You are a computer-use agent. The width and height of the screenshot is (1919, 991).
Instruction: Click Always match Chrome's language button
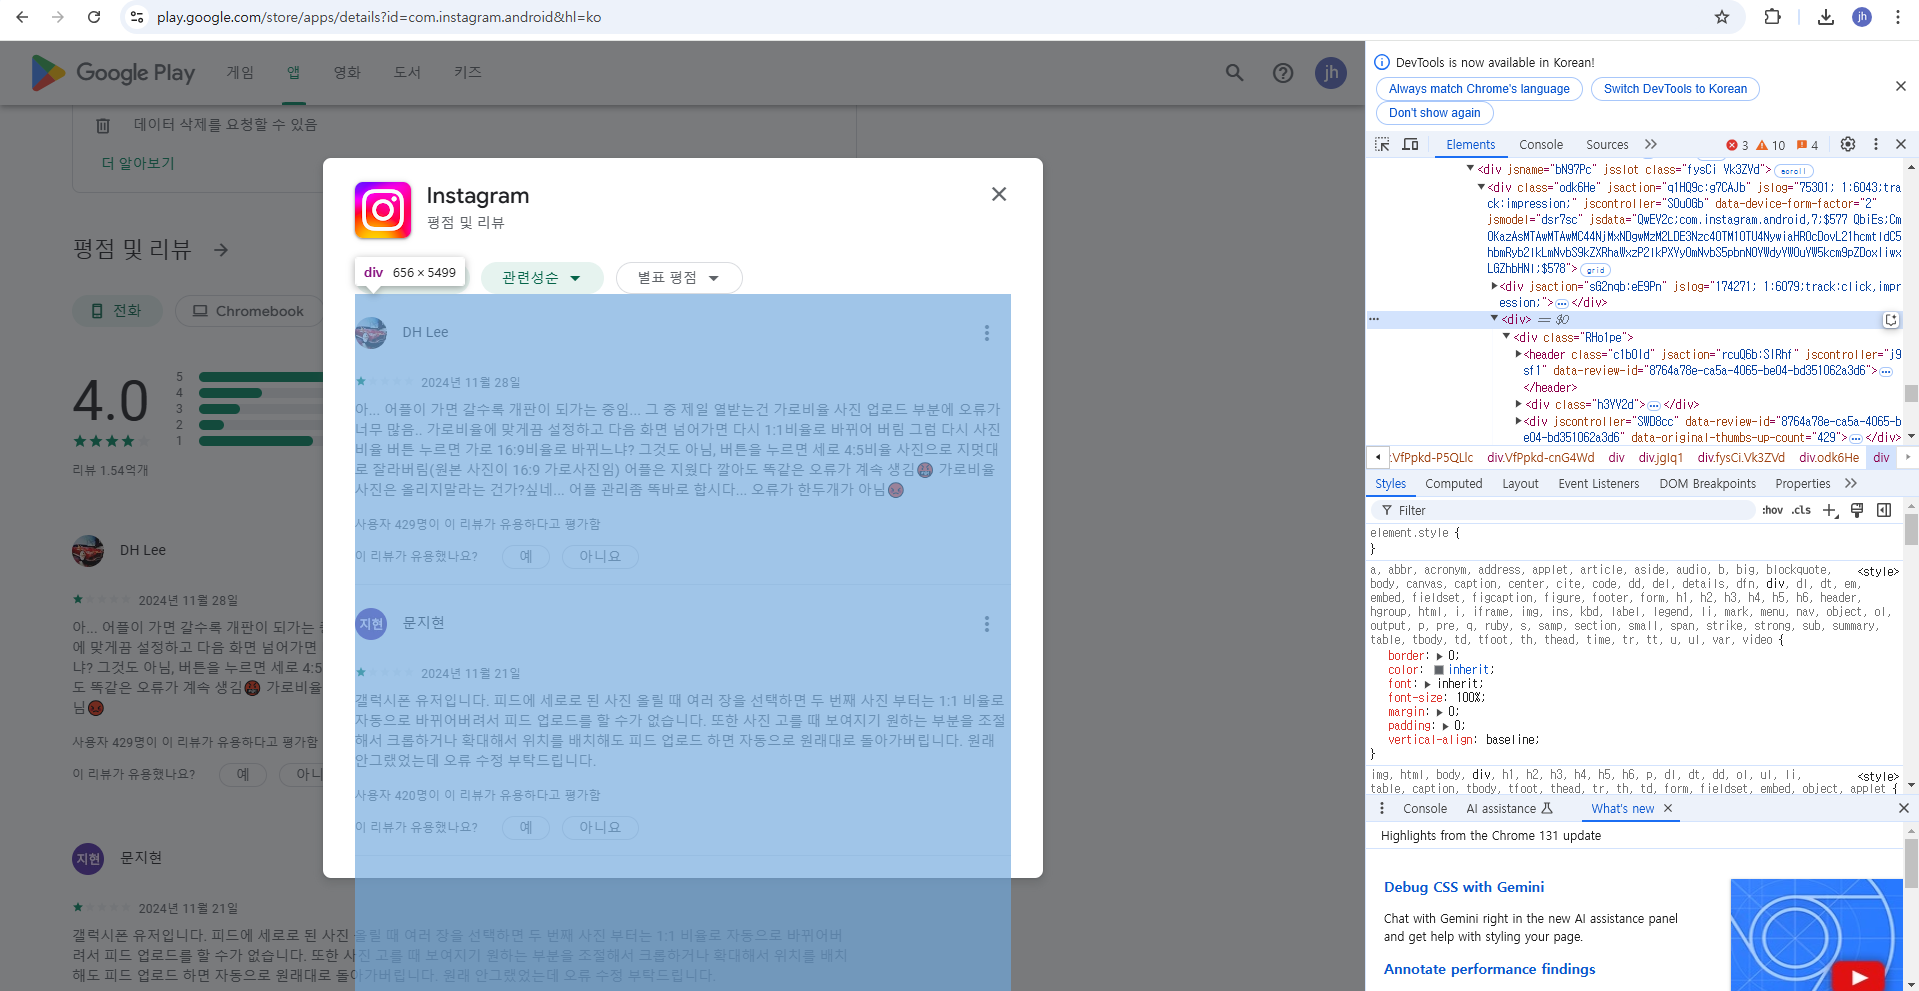(1479, 89)
